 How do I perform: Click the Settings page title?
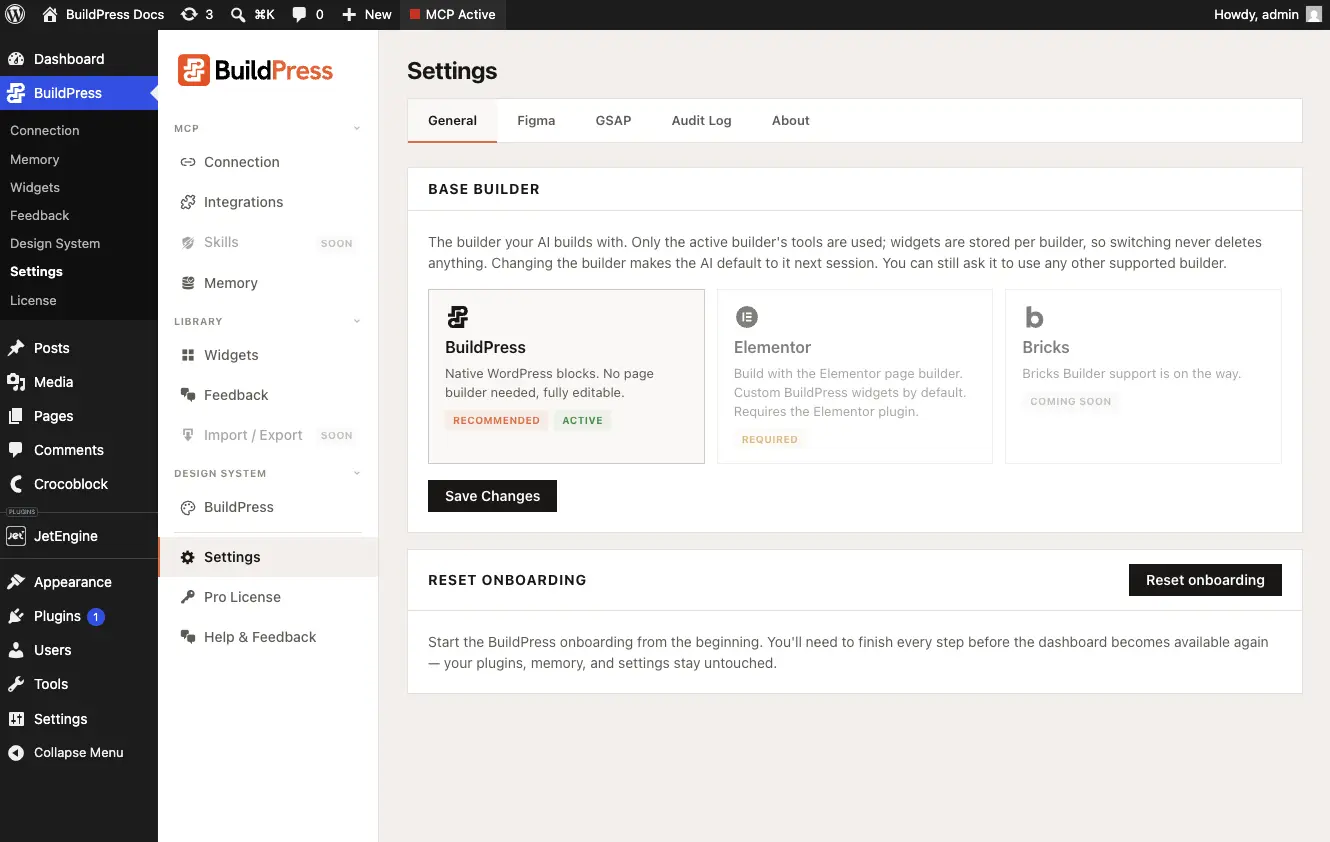coord(452,71)
